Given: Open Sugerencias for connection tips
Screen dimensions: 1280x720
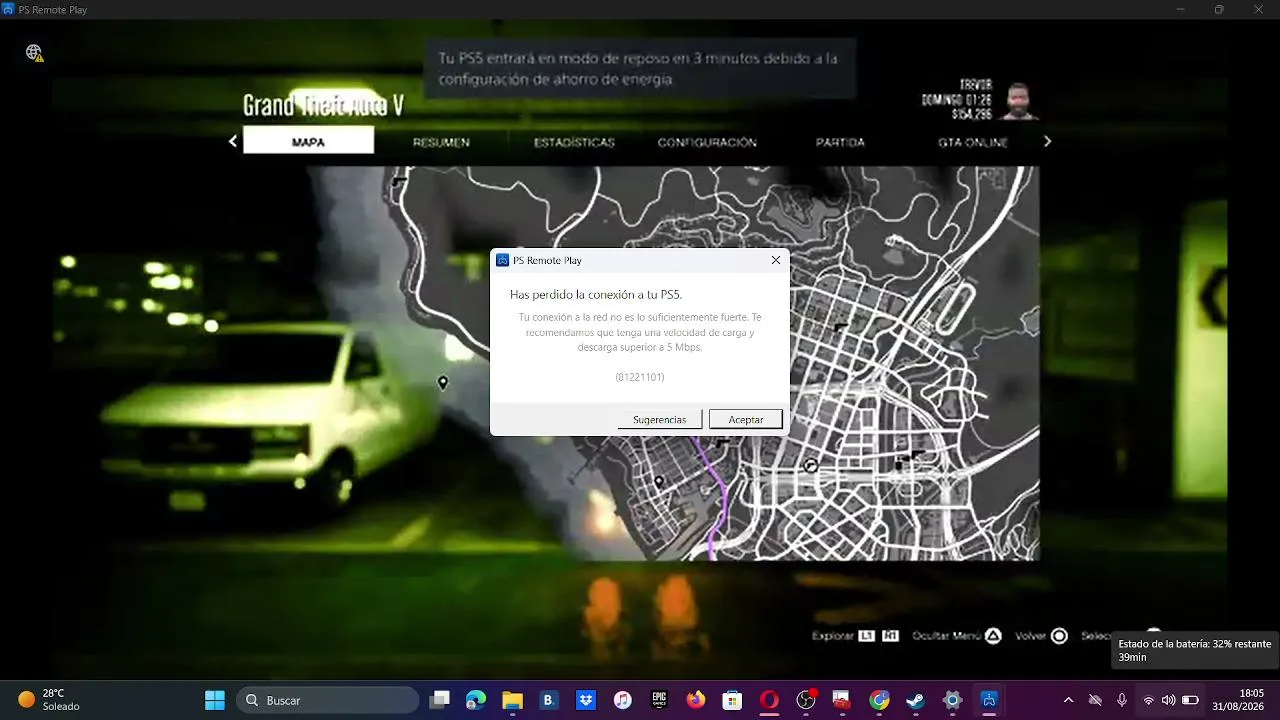Looking at the screenshot, I should point(660,419).
